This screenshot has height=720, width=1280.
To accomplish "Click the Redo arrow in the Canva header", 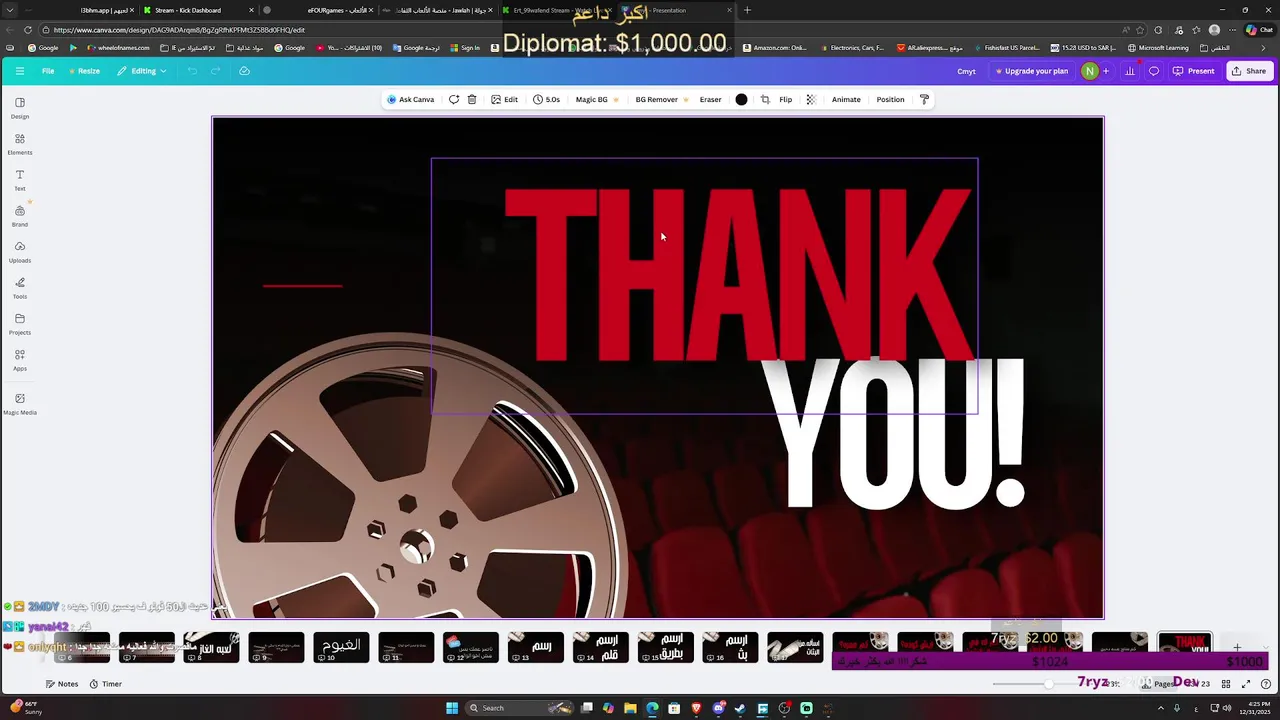I will click(215, 71).
